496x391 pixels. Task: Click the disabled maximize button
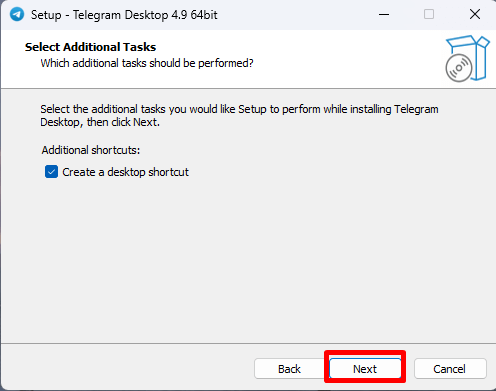point(429,15)
